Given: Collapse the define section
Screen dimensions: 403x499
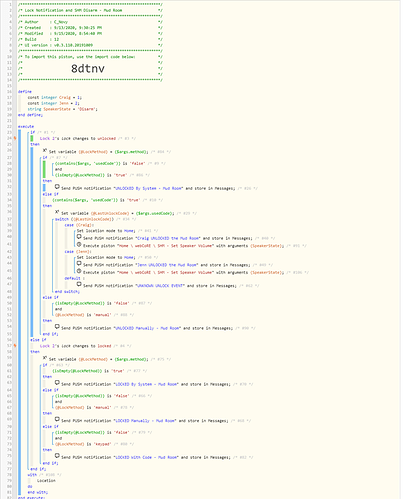Looking at the screenshot, I should point(25,92).
